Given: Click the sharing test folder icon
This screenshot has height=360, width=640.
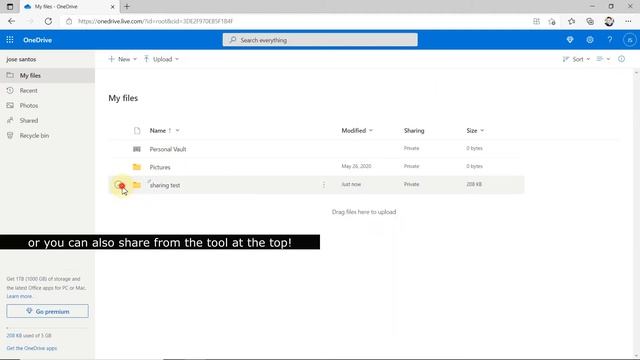Looking at the screenshot, I should [137, 184].
